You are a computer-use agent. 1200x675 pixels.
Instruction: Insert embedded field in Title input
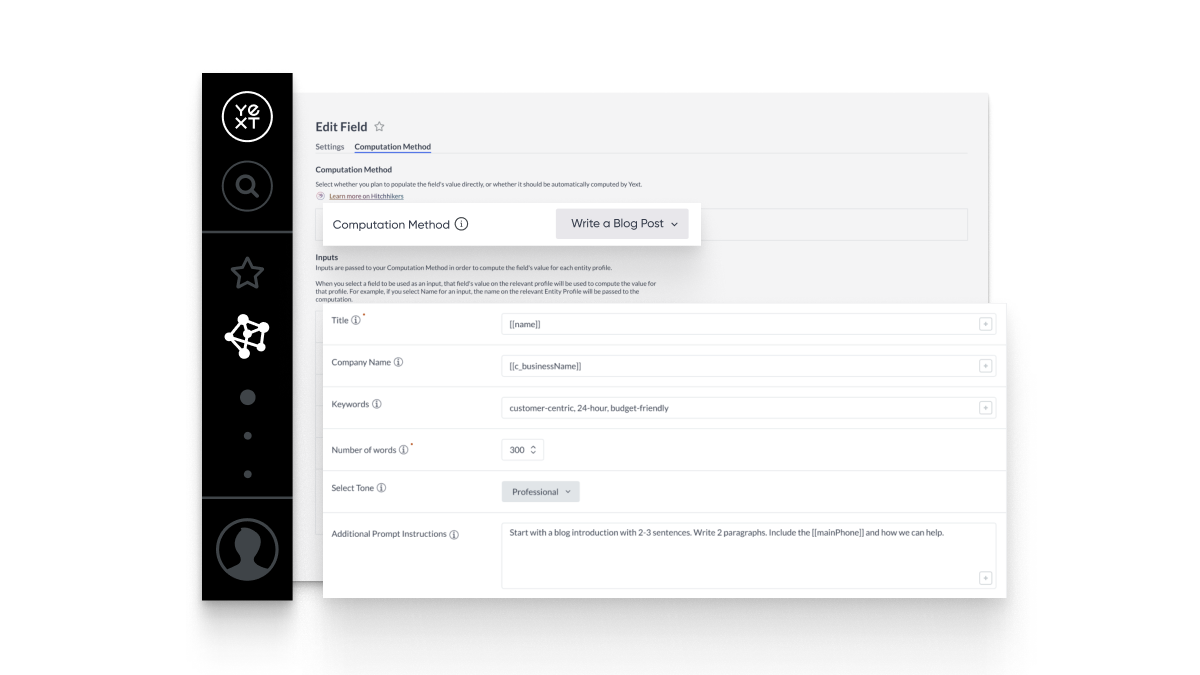coord(985,324)
